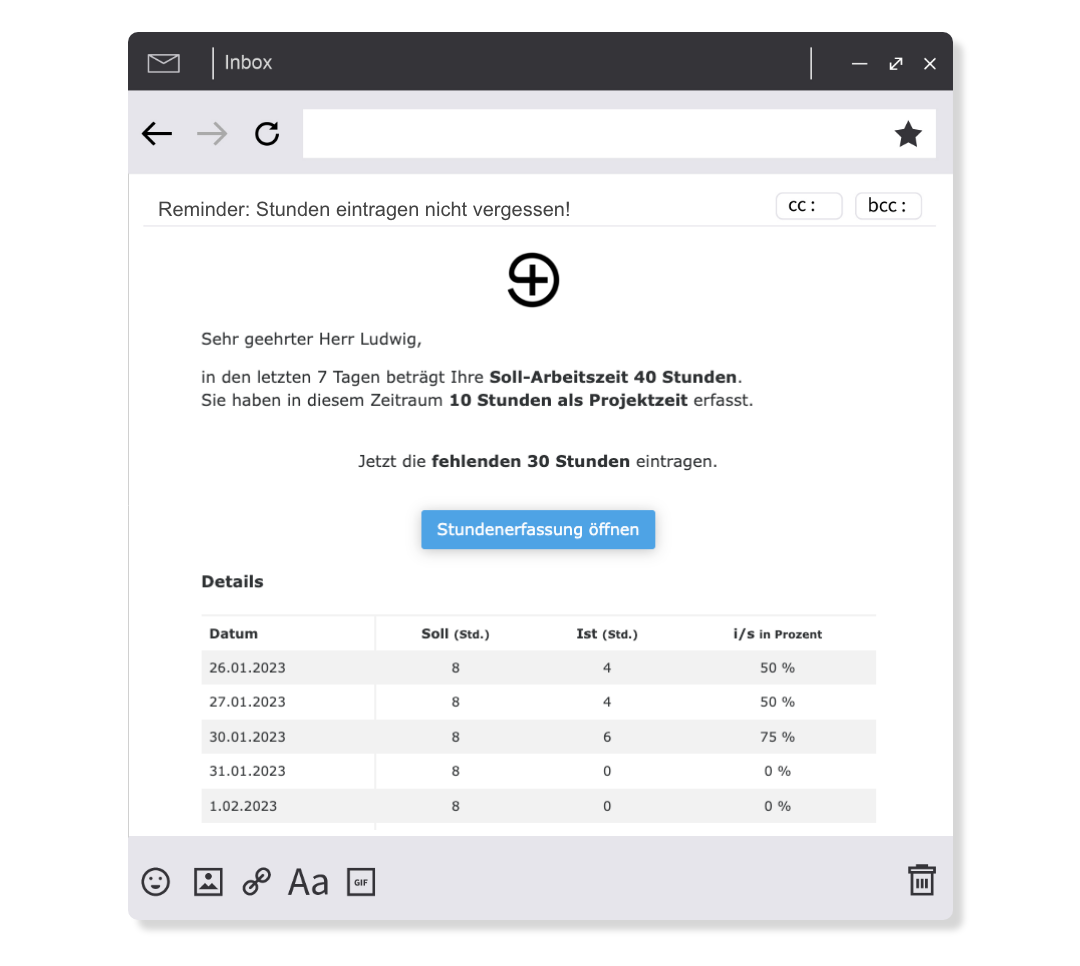The image size is (1080, 966).
Task: Click the 50 % cell for 26.01.2023
Action: tap(778, 668)
